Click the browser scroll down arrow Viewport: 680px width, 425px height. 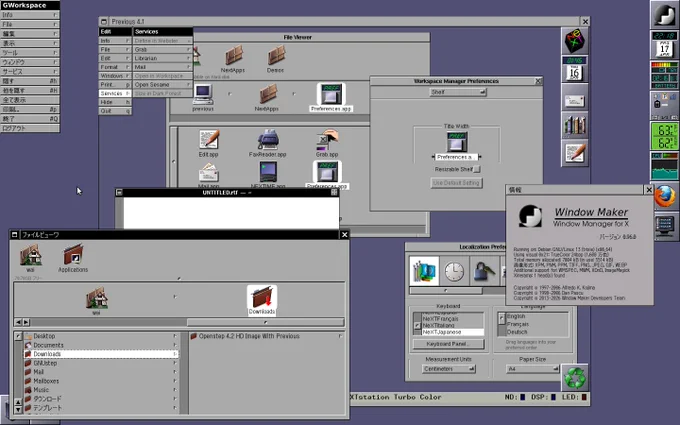point(18,409)
